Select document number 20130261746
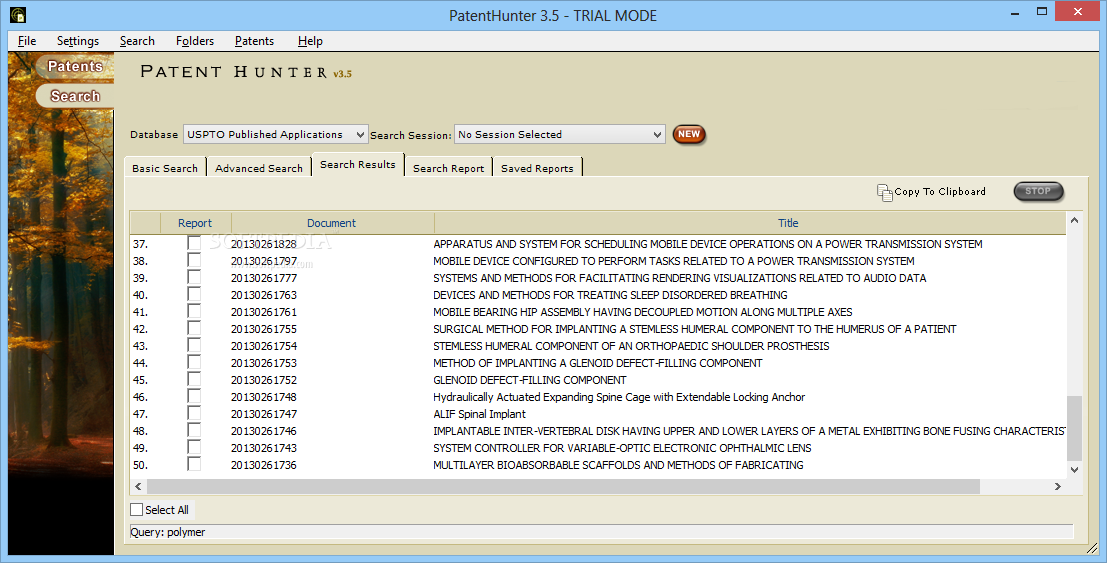This screenshot has width=1107, height=563. coord(264,430)
